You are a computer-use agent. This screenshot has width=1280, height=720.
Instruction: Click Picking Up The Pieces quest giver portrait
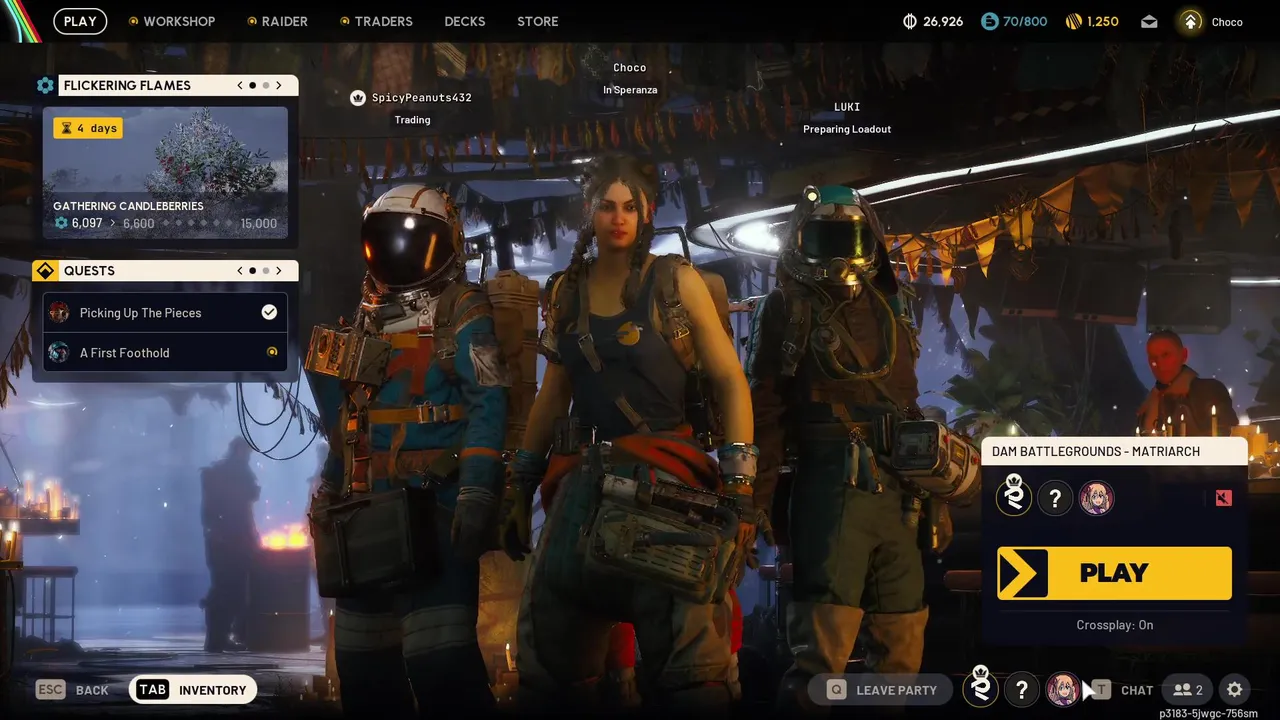point(60,313)
